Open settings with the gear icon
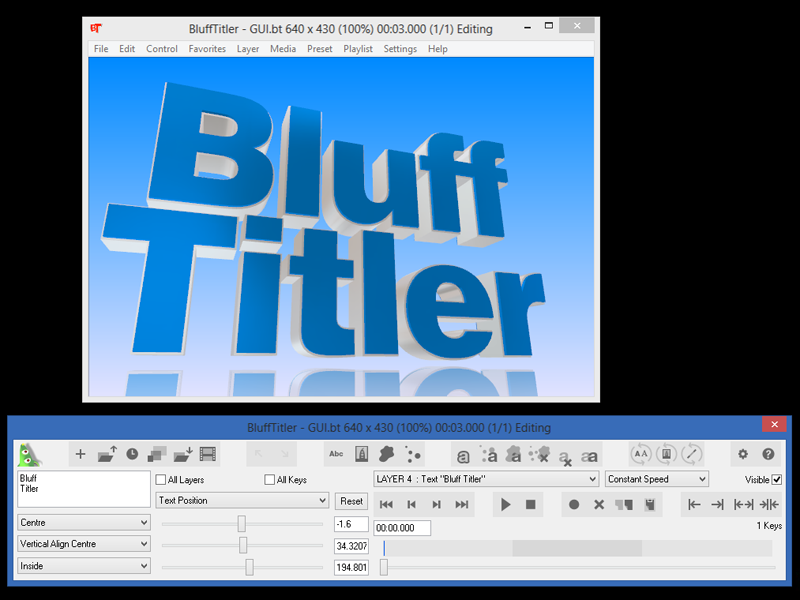800x600 pixels. [x=743, y=454]
